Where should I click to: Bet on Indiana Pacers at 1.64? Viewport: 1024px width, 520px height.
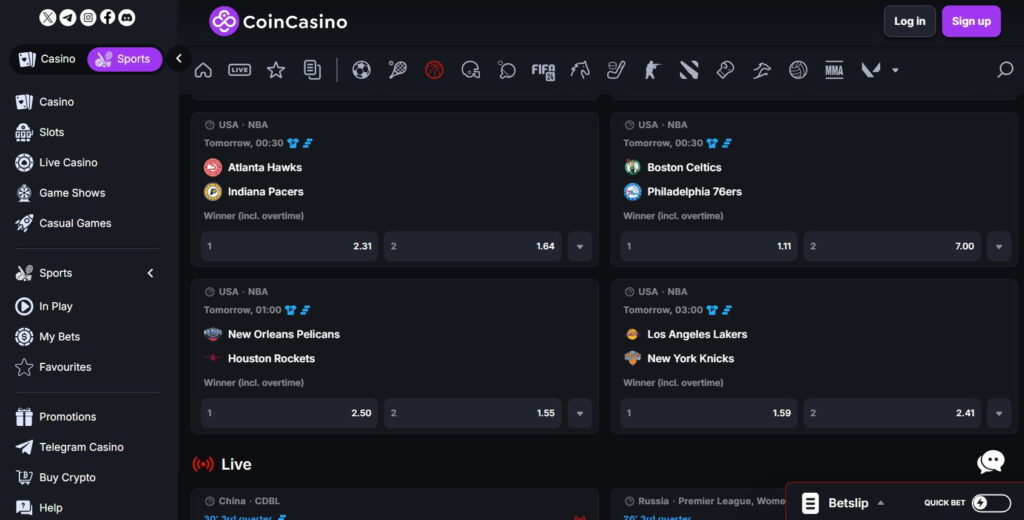(x=473, y=246)
